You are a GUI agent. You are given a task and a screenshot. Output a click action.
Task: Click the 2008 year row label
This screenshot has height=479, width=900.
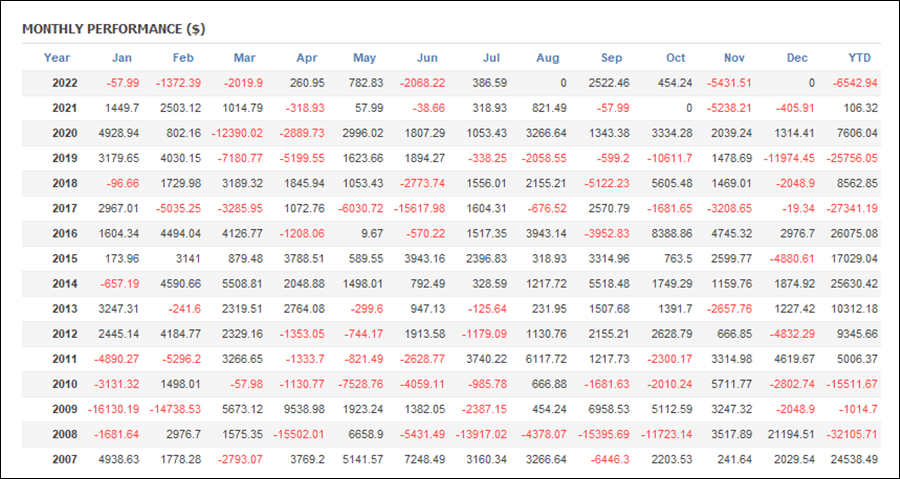[x=65, y=435]
